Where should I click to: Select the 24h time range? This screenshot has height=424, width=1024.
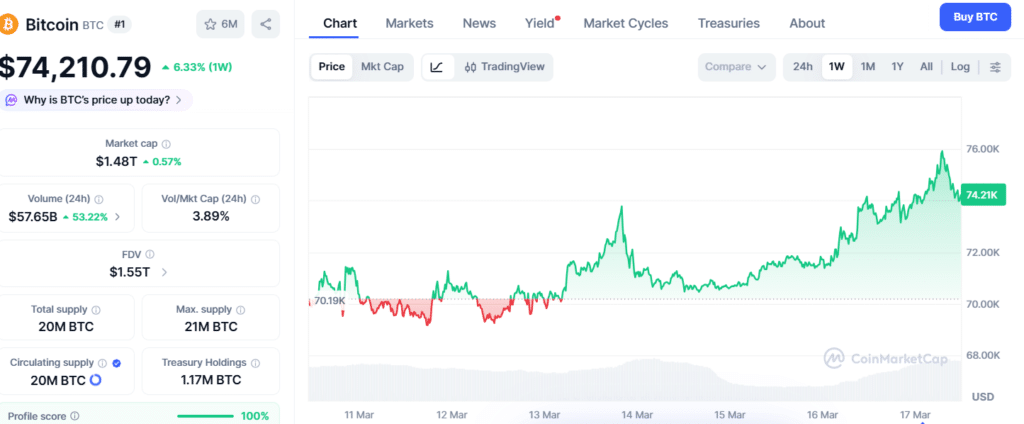pyautogui.click(x=803, y=67)
